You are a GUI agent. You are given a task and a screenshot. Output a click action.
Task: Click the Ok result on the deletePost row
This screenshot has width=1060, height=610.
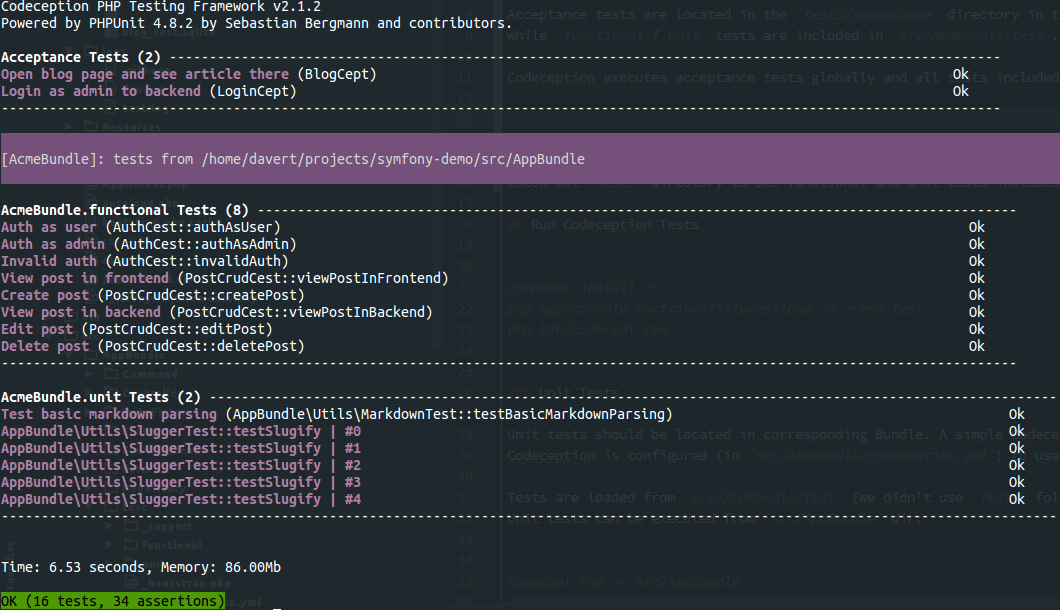pyautogui.click(x=977, y=346)
